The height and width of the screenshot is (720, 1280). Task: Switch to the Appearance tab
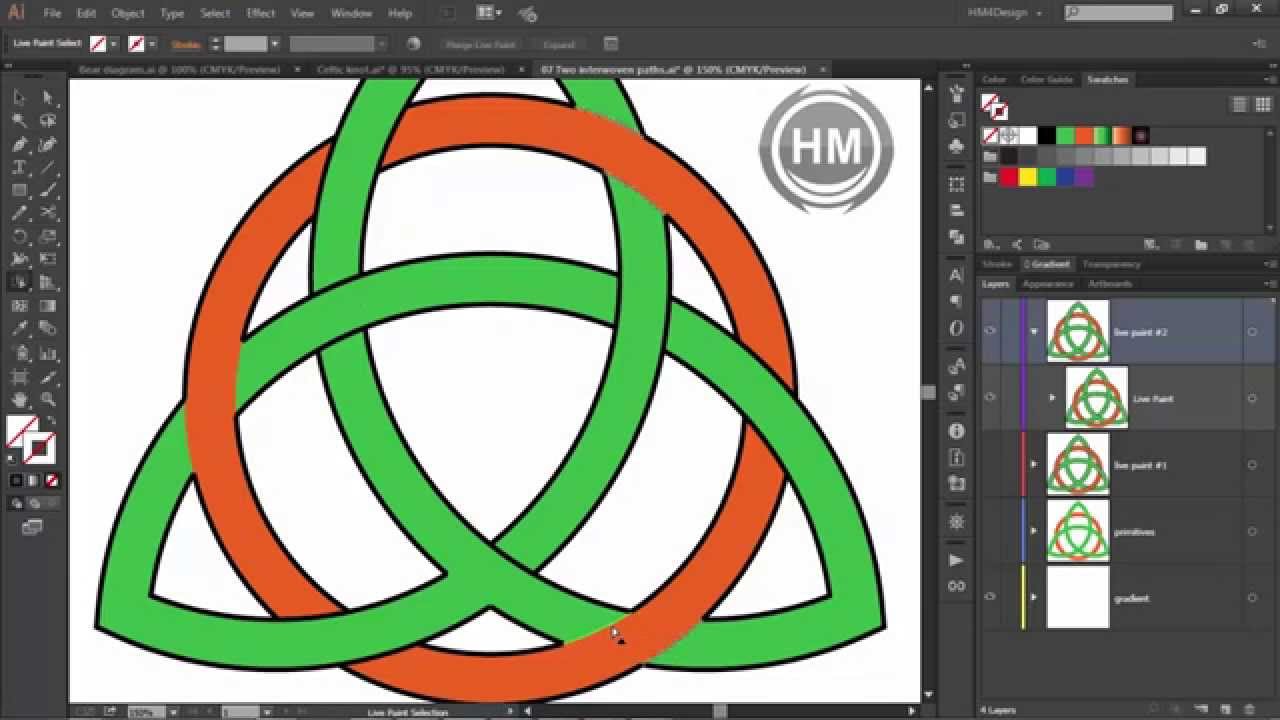[x=1047, y=284]
